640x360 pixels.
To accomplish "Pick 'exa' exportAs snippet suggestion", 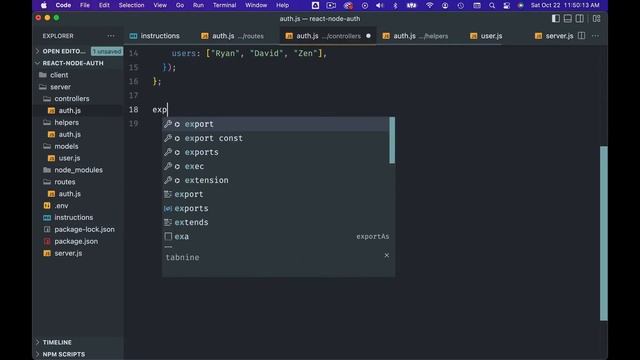I will click(276, 236).
